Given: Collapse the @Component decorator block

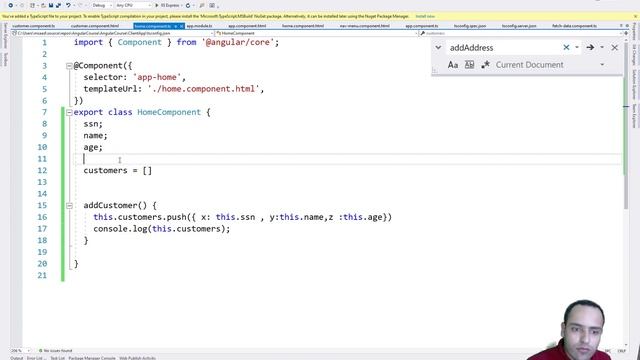Looking at the screenshot, I should [69, 66].
